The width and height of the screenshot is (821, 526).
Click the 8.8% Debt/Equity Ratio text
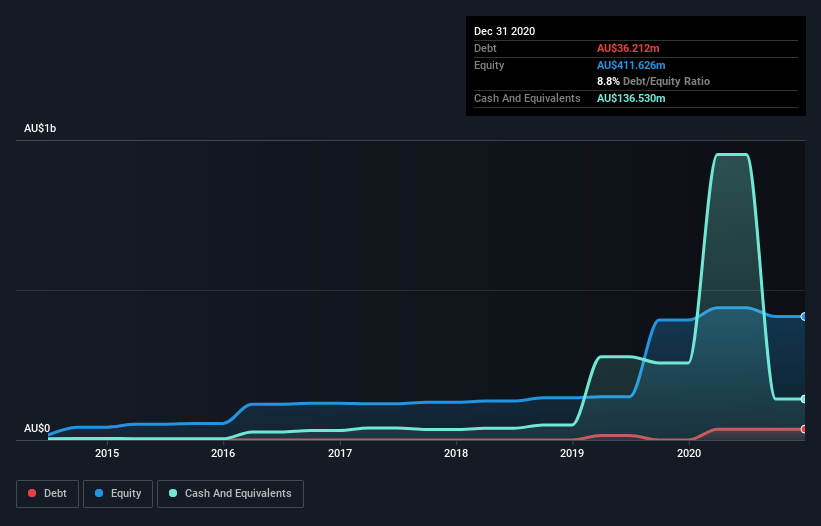(653, 81)
